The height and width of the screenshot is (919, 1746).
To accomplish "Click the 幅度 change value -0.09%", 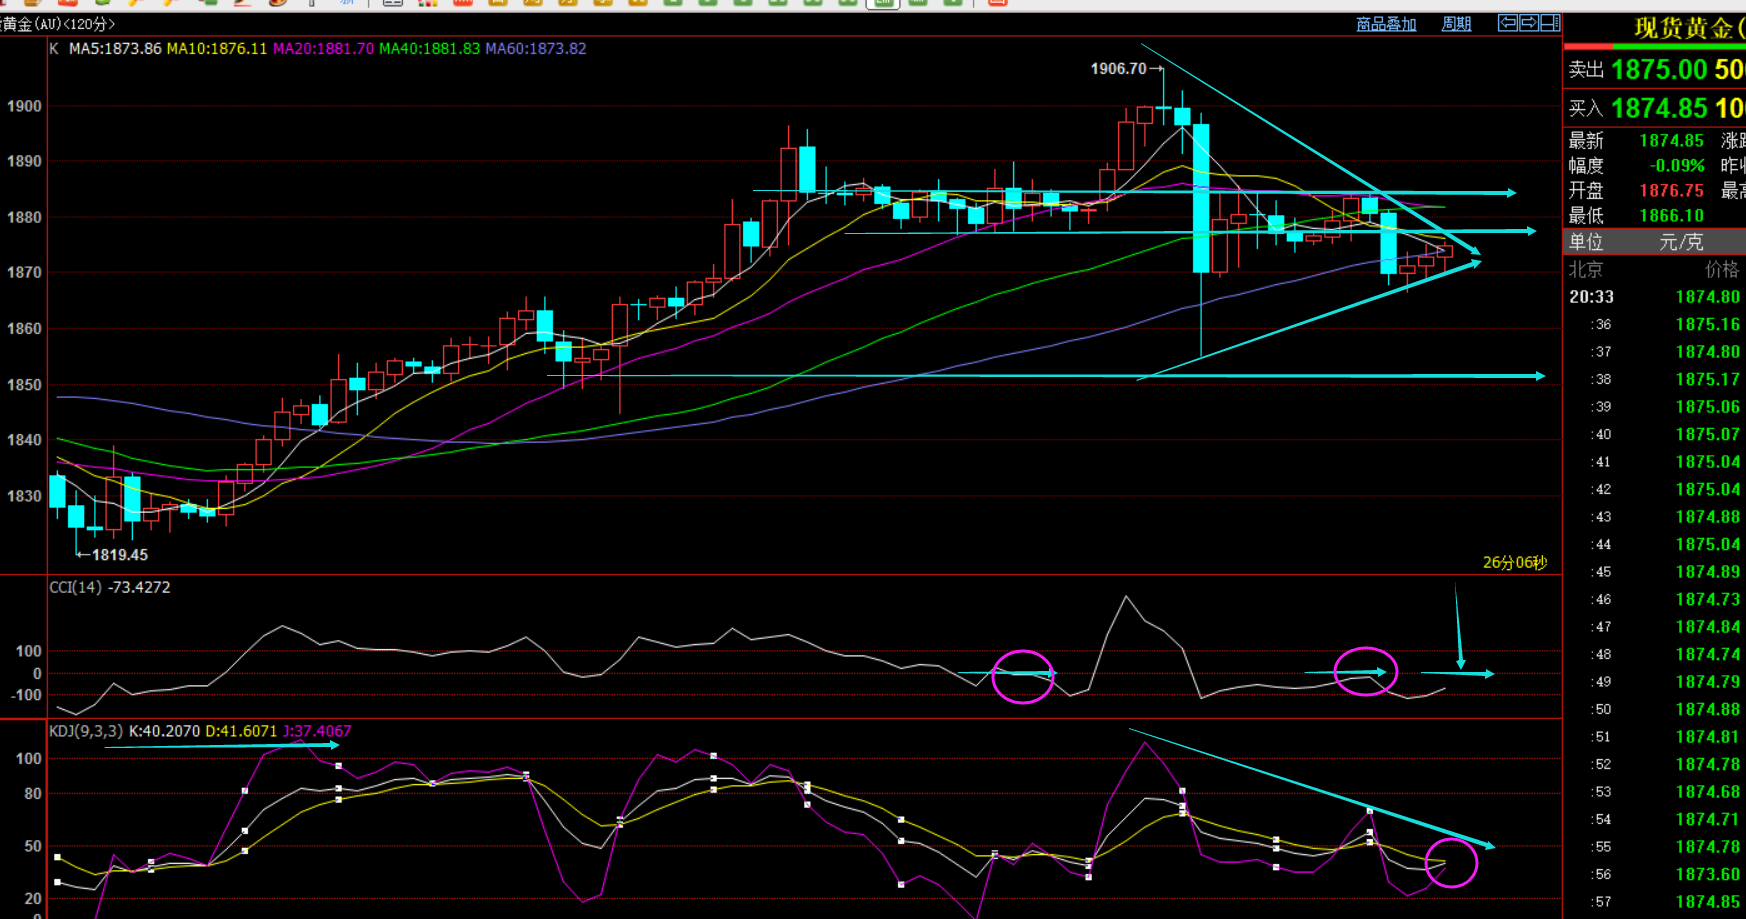I will pyautogui.click(x=1677, y=166).
